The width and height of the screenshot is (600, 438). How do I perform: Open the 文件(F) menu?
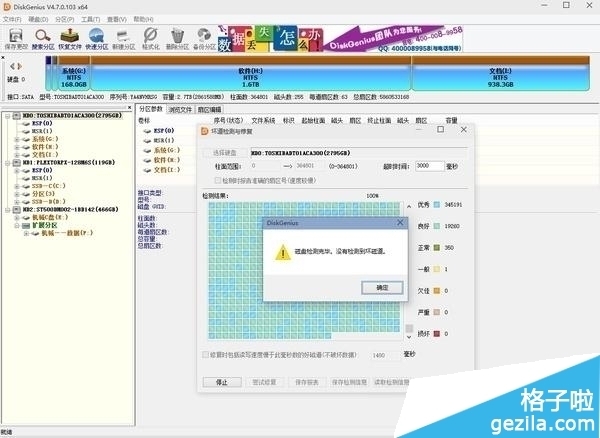pyautogui.click(x=12, y=19)
